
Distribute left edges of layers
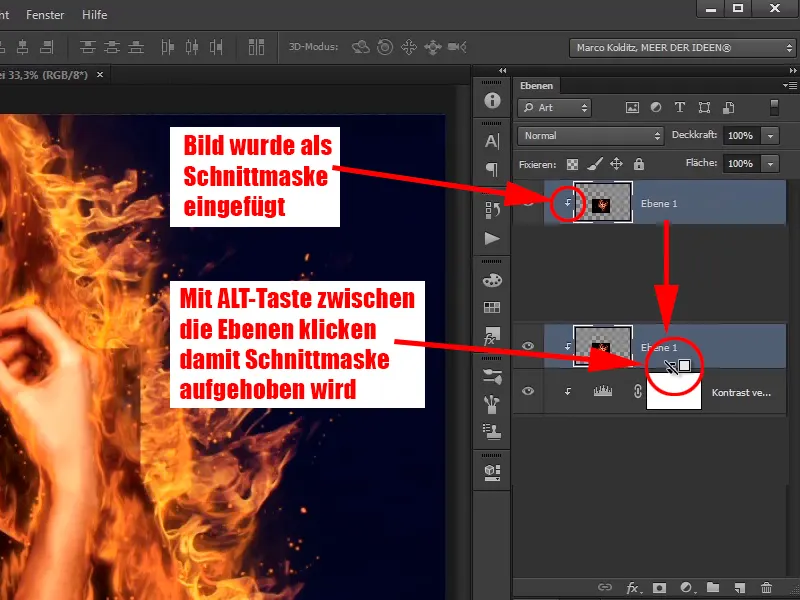[167, 47]
